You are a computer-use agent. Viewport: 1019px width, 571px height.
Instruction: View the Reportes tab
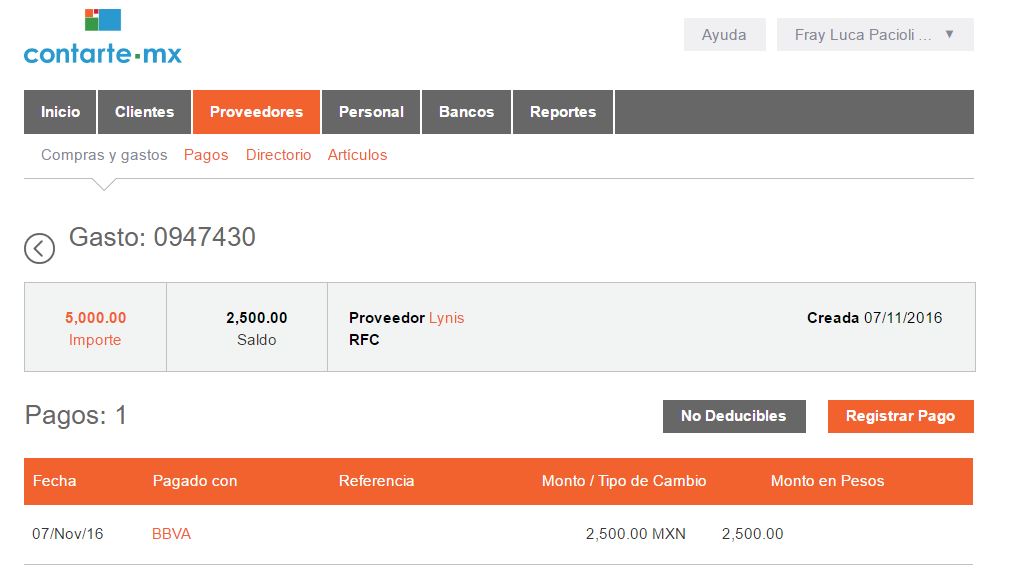pyautogui.click(x=563, y=112)
